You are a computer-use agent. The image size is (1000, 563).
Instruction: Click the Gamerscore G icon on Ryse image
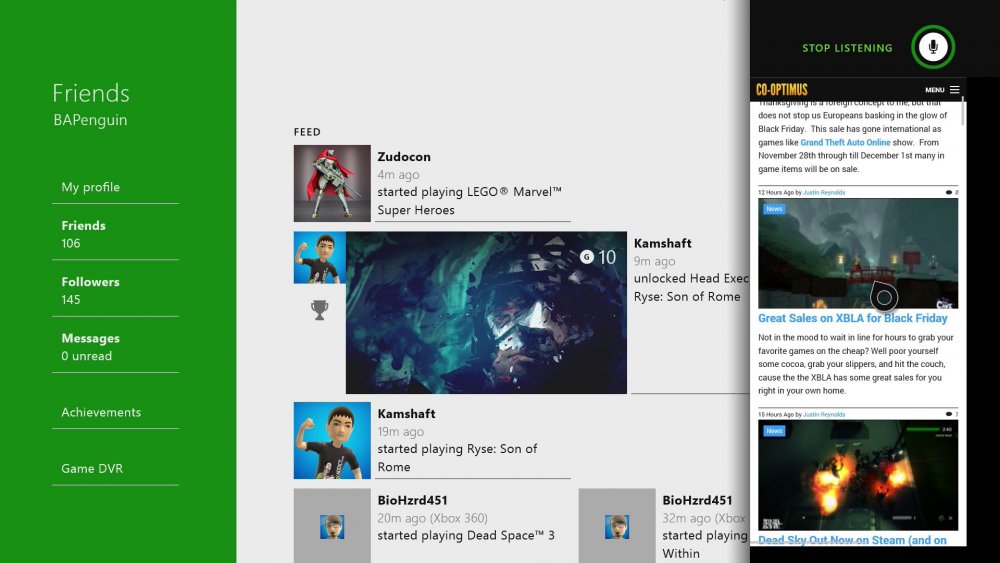(587, 257)
